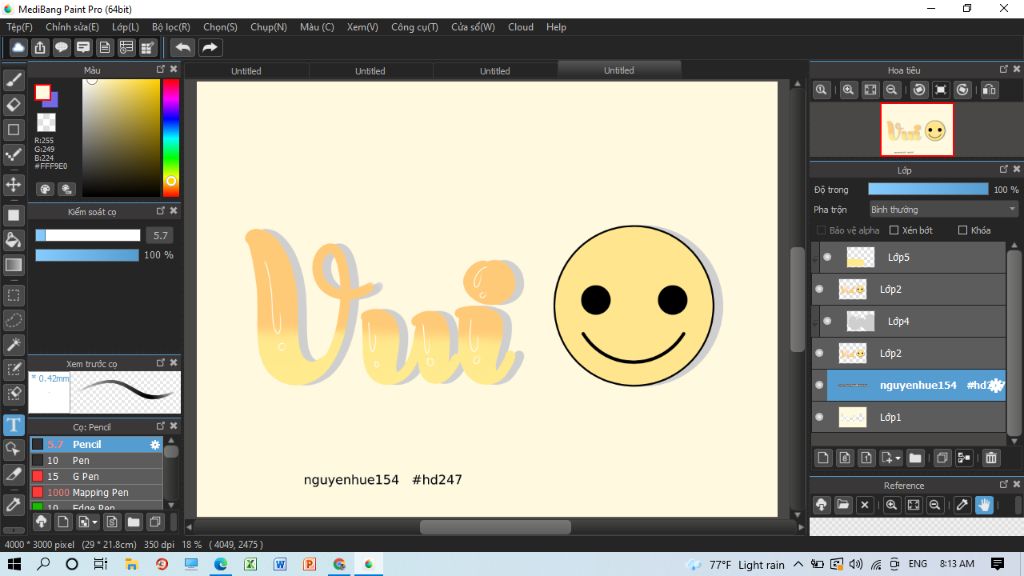Click the Undo arrow button

click(x=184, y=48)
